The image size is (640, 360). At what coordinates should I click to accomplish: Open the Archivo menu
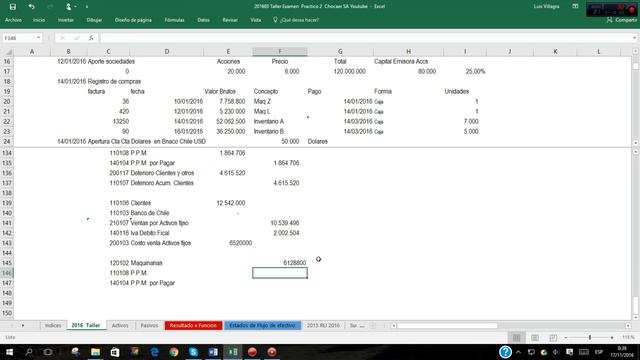point(13,20)
